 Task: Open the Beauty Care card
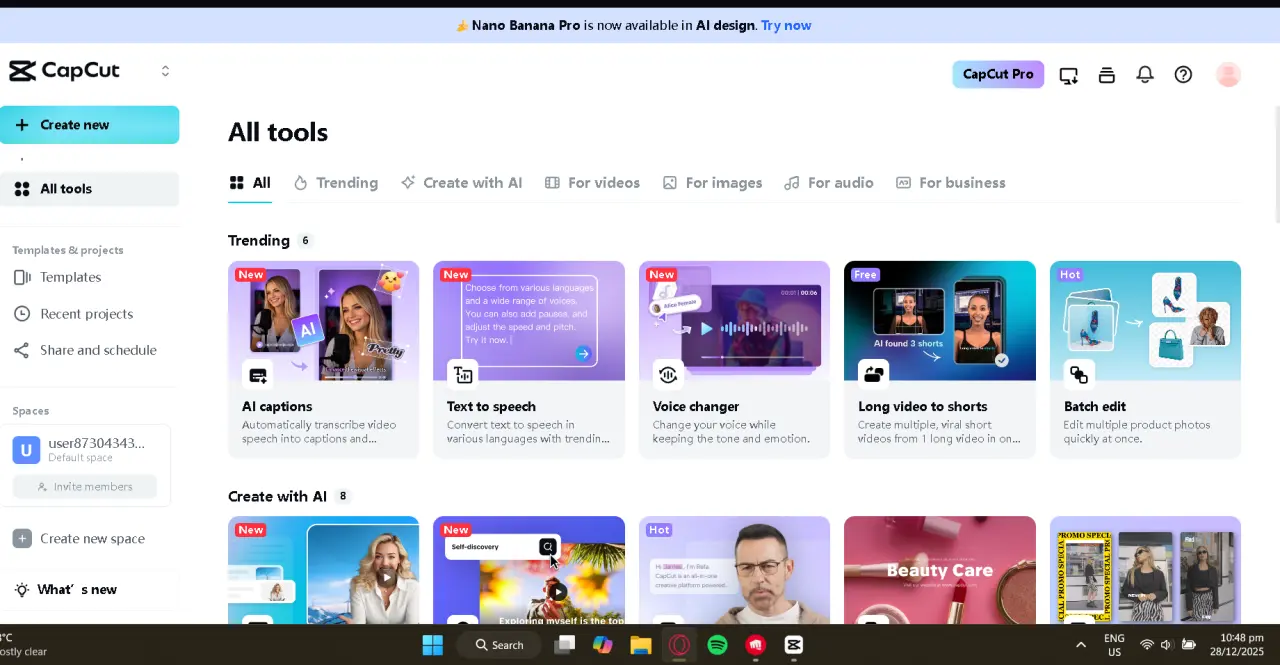click(940, 570)
